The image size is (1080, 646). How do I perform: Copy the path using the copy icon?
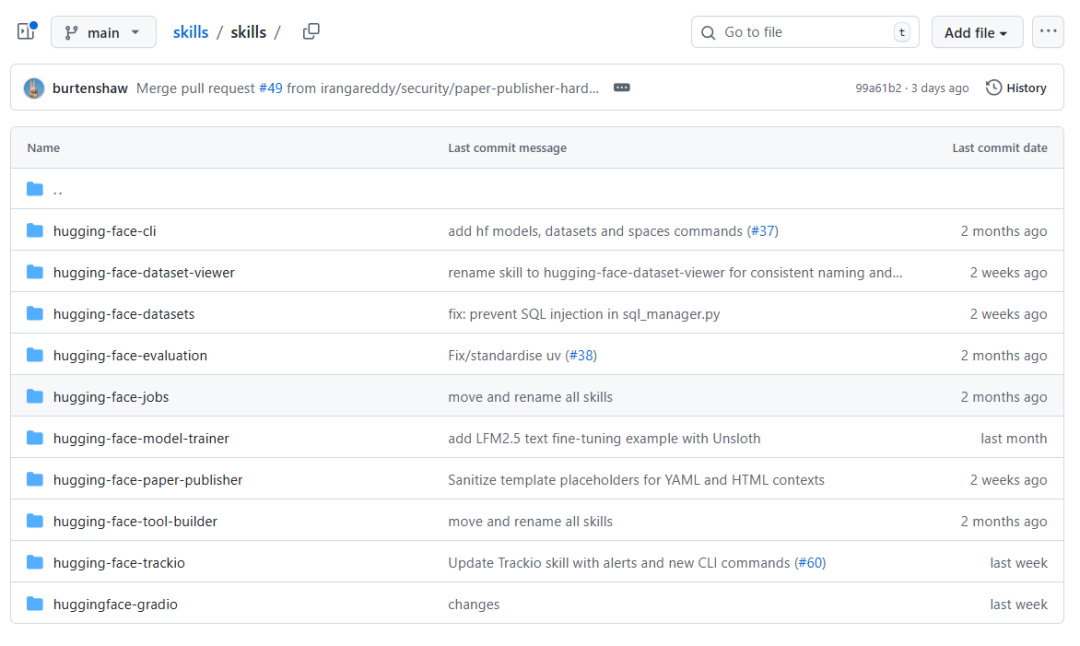tap(311, 32)
